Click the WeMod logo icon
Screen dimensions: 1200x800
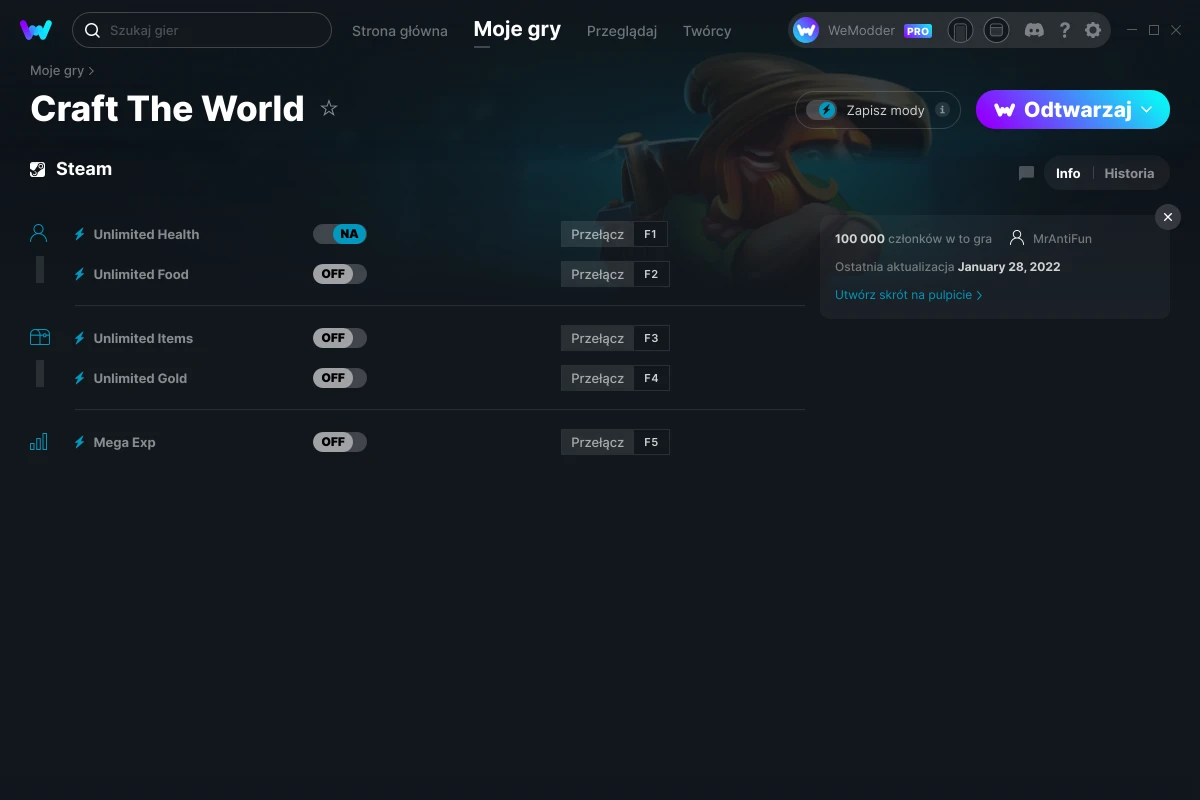[x=36, y=30]
